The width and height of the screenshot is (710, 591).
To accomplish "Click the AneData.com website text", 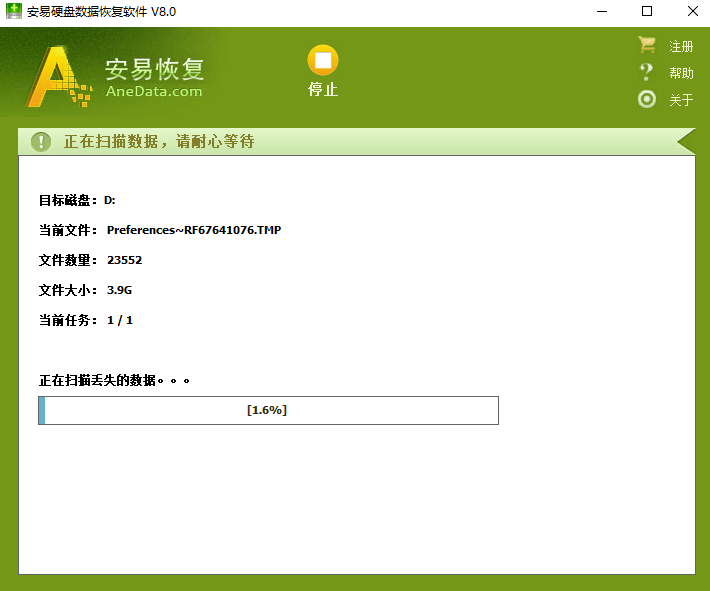I will coord(154,91).
